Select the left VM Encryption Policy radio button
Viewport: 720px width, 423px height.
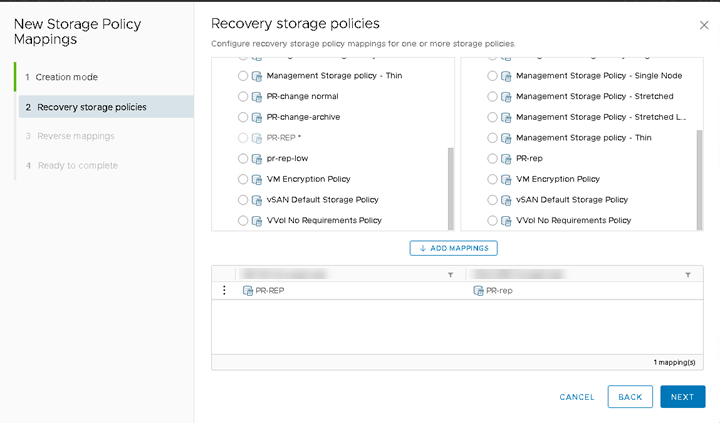[x=243, y=179]
